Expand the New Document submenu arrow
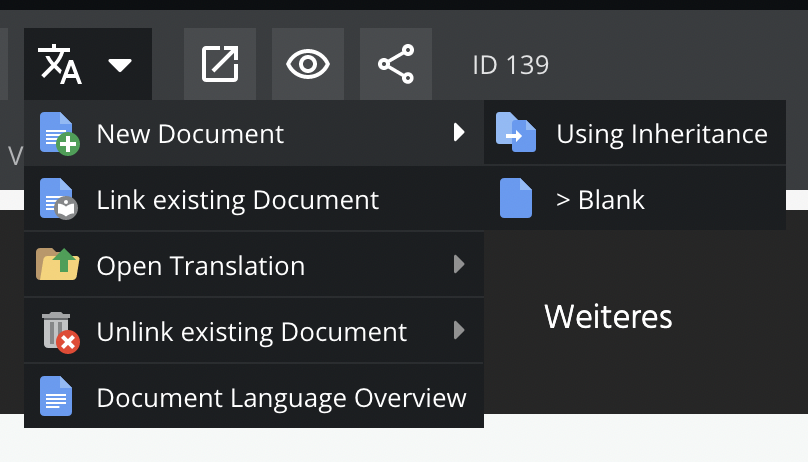808x462 pixels. coord(459,132)
